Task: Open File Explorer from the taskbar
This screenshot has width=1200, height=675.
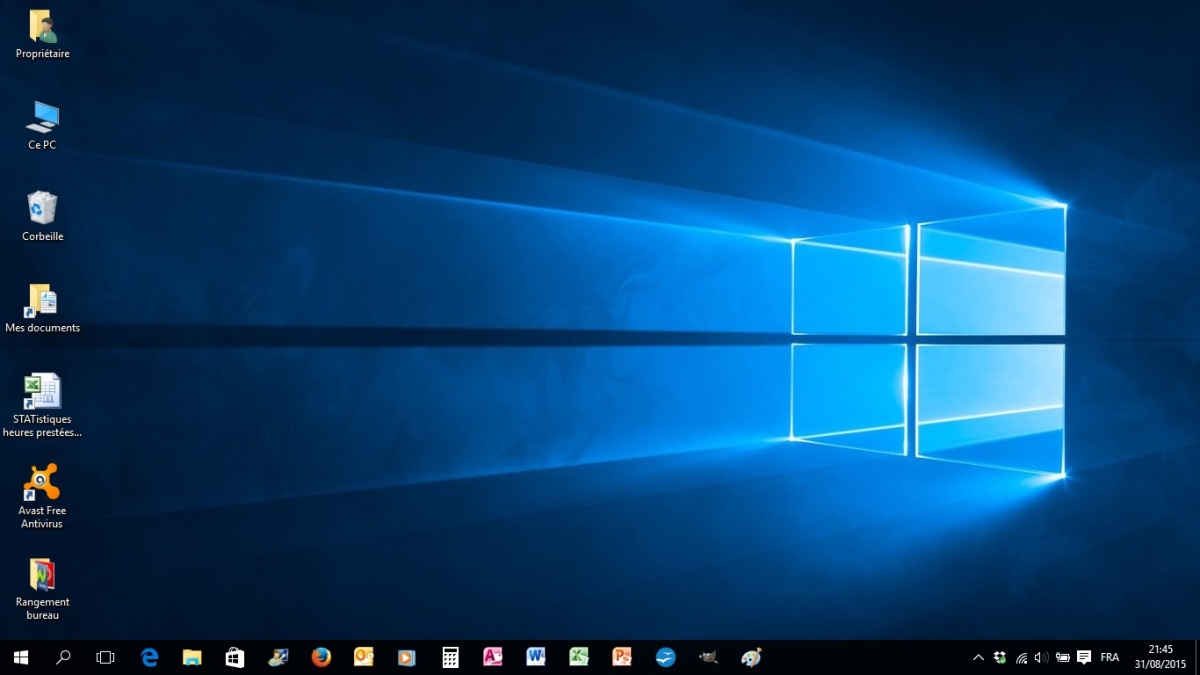Action: click(192, 657)
